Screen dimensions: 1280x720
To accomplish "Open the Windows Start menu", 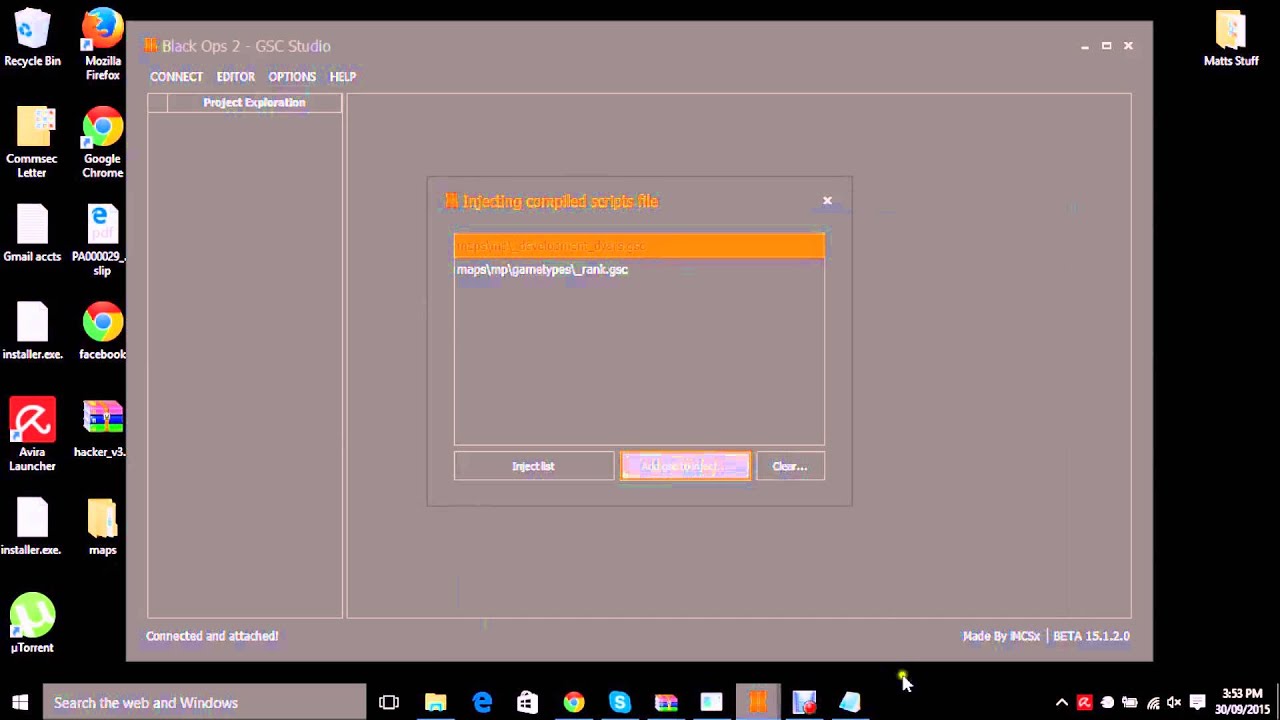I will click(x=20, y=702).
